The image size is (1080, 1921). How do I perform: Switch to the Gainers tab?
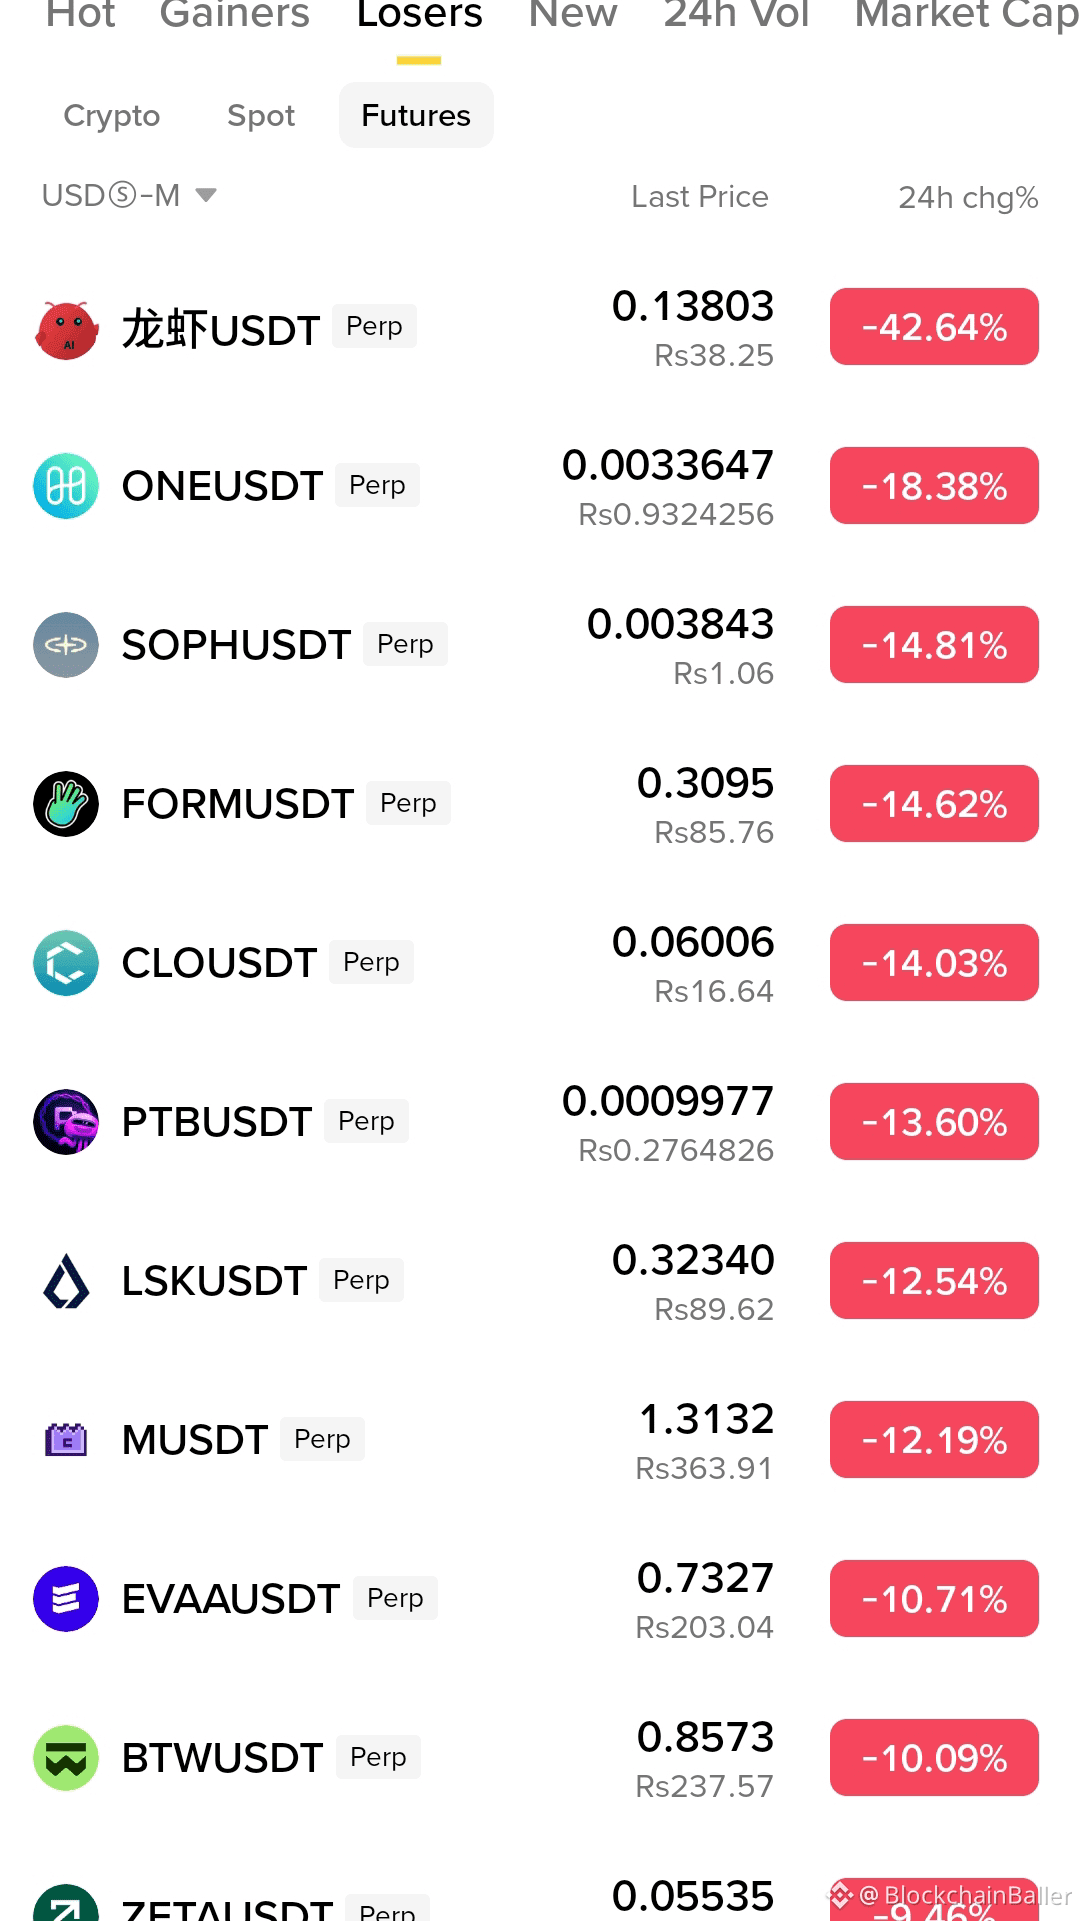click(235, 14)
